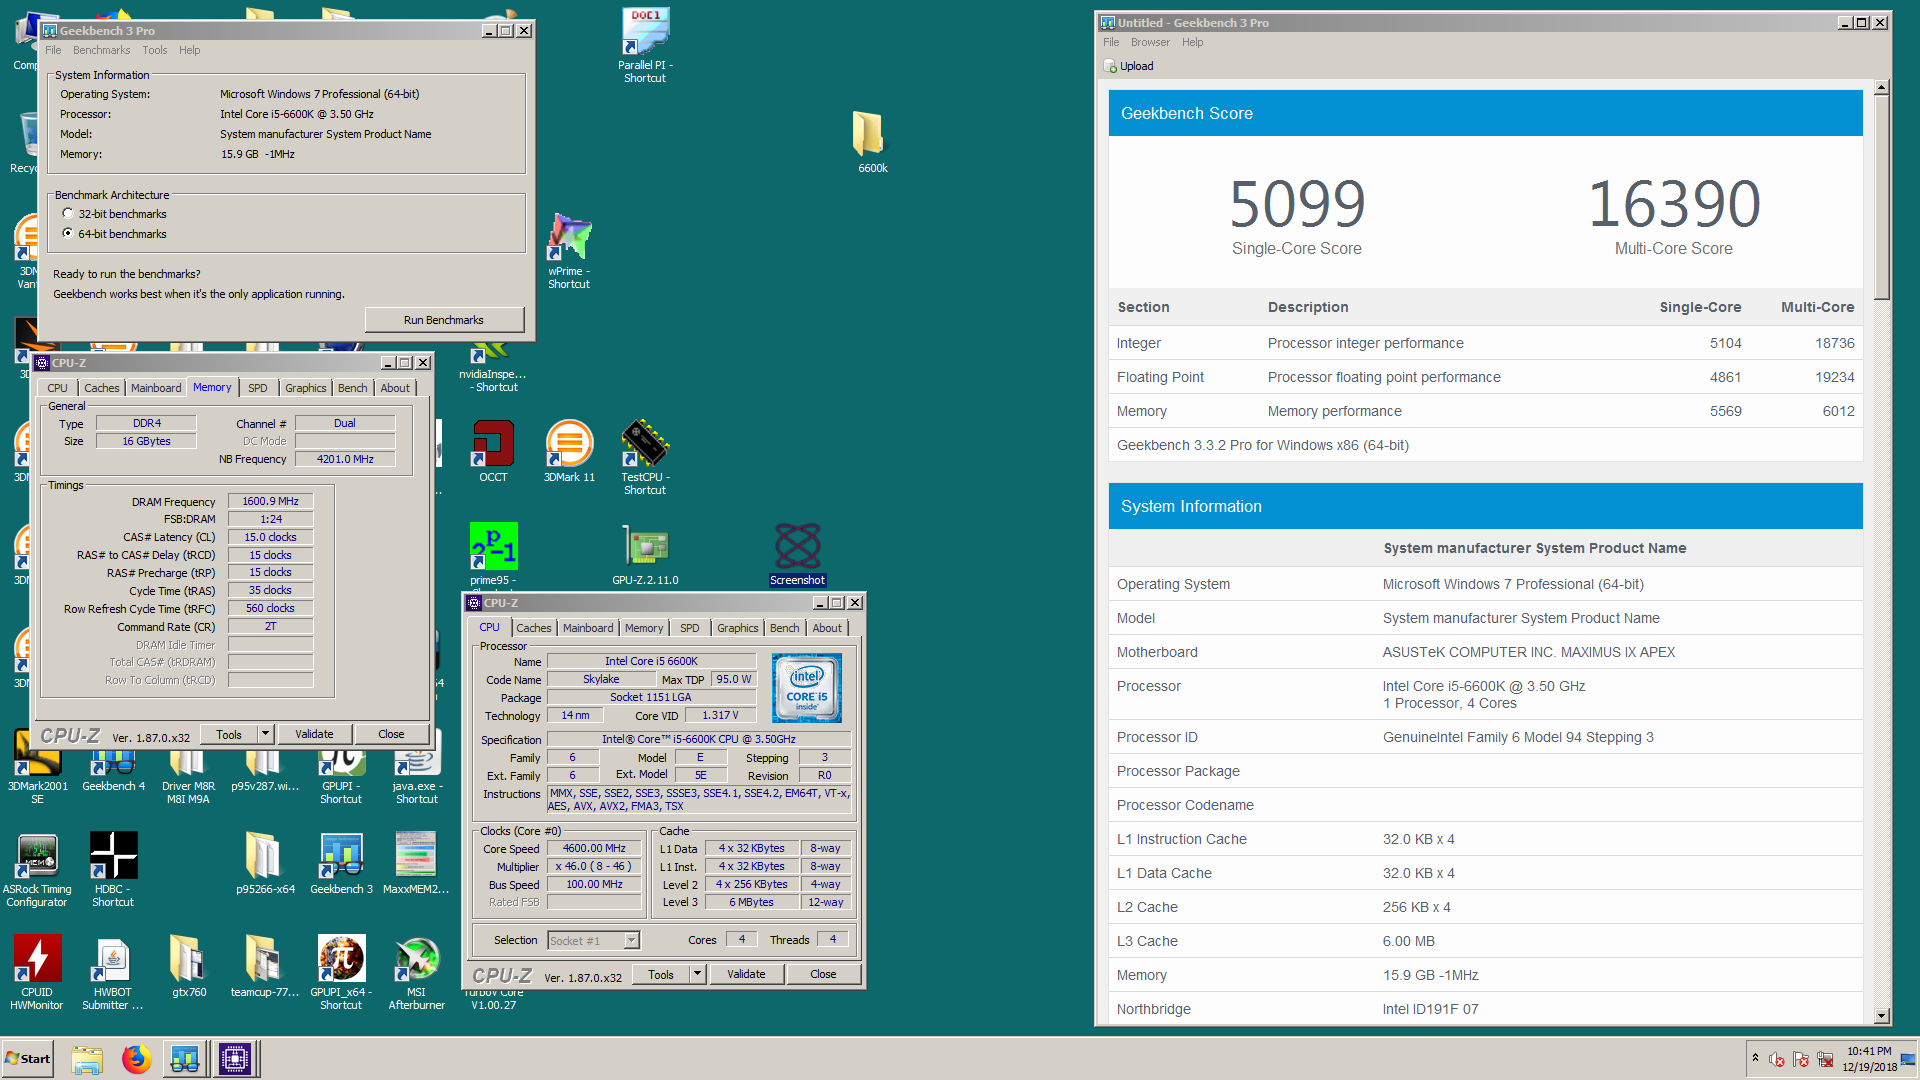Click Firefox in the taskbar

pos(136,1058)
